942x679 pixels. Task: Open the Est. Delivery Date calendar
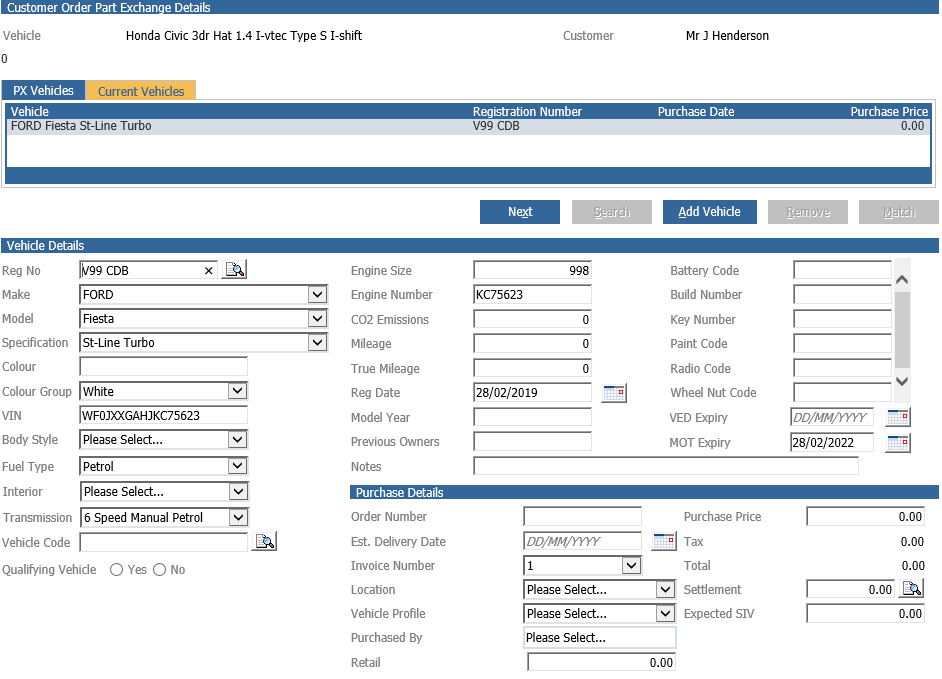pyautogui.click(x=664, y=541)
